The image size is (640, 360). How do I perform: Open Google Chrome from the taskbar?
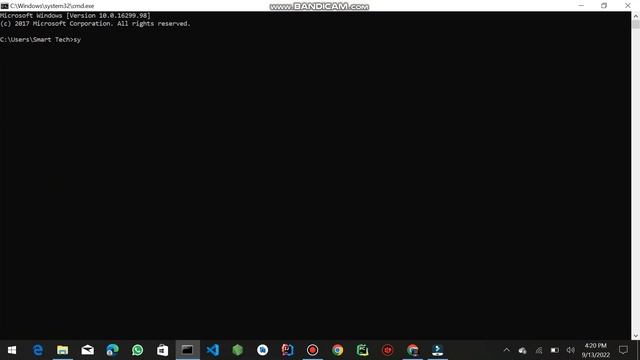338,350
